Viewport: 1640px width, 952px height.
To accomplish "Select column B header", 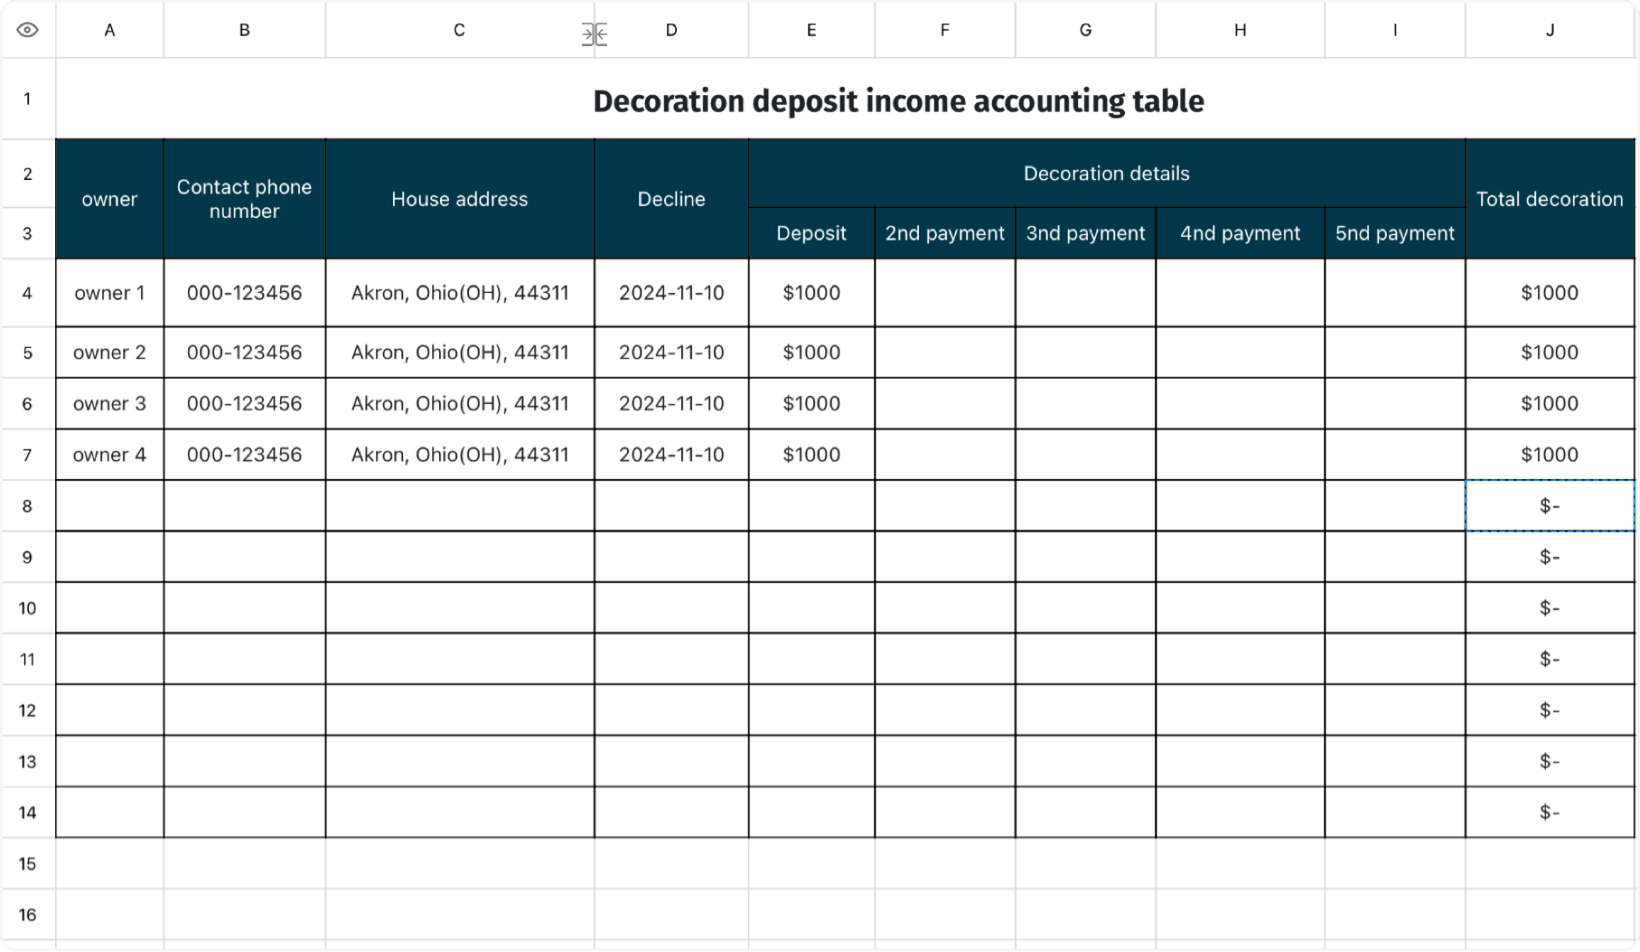I will coord(244,30).
